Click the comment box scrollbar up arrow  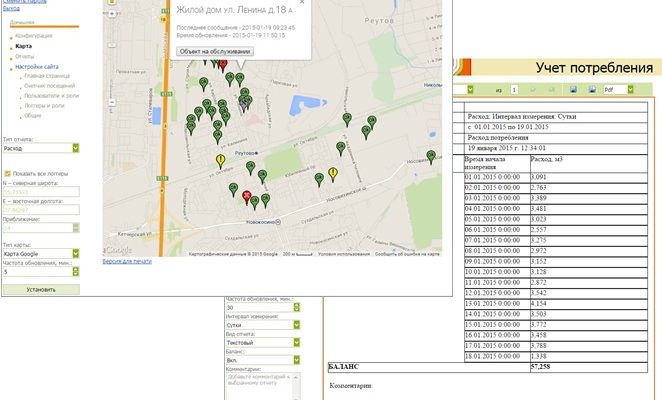(296, 376)
